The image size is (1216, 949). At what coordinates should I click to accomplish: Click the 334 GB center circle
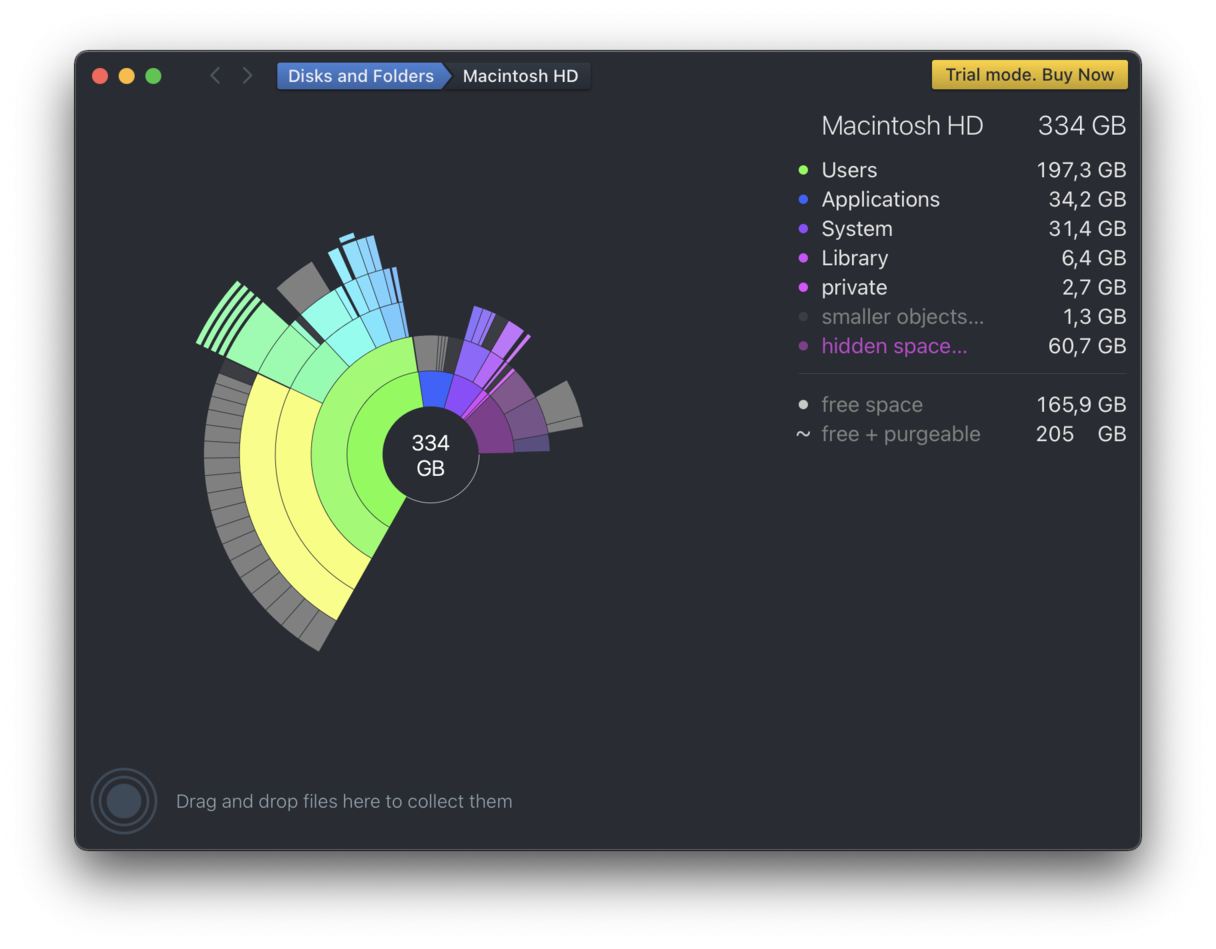point(431,456)
